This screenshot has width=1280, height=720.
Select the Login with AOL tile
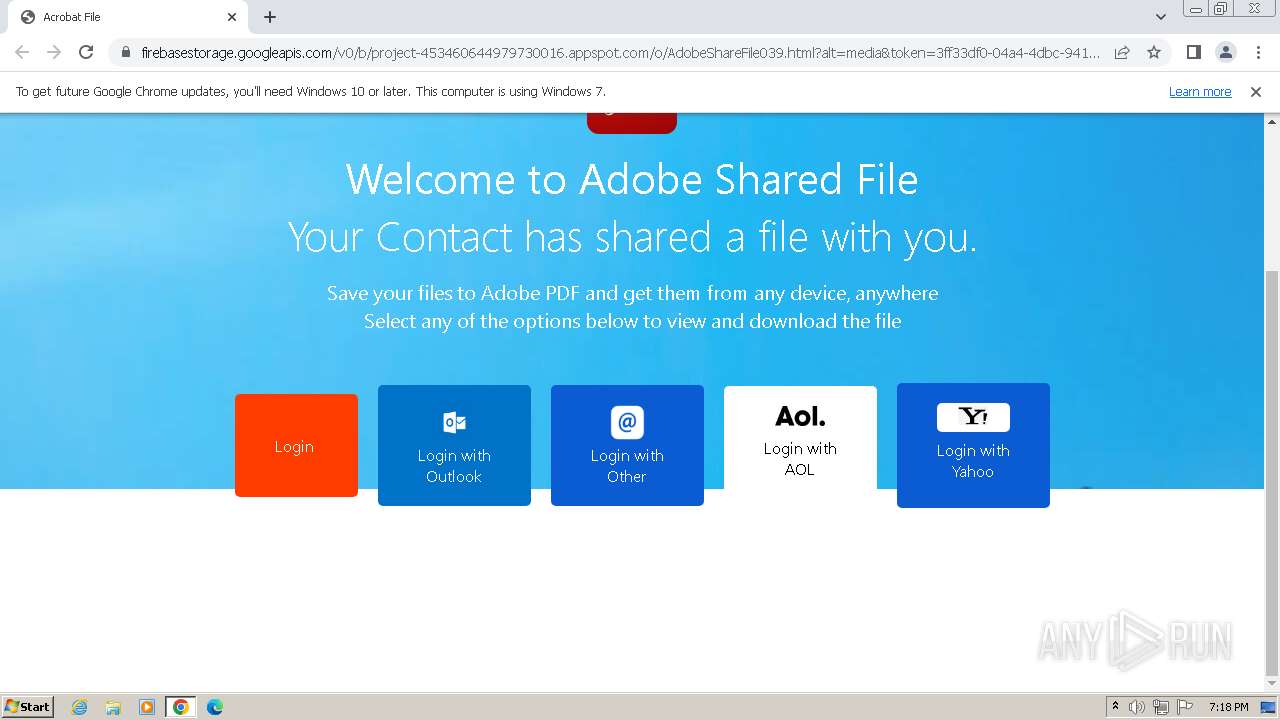(x=800, y=438)
